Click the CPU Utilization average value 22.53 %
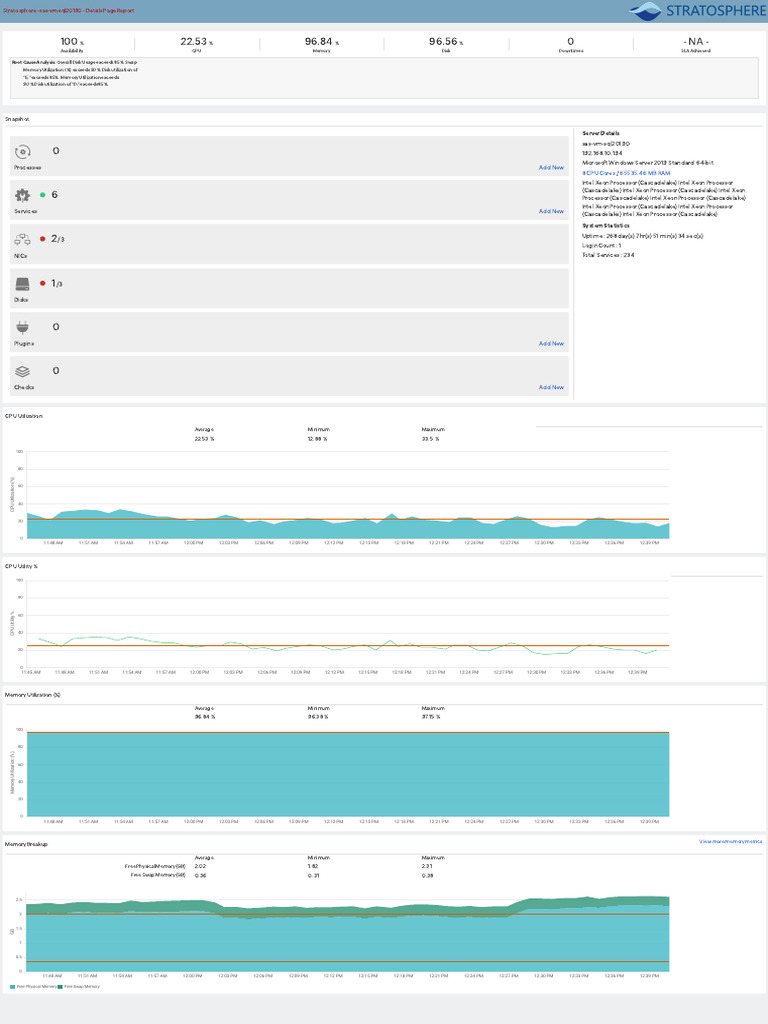 click(204, 439)
